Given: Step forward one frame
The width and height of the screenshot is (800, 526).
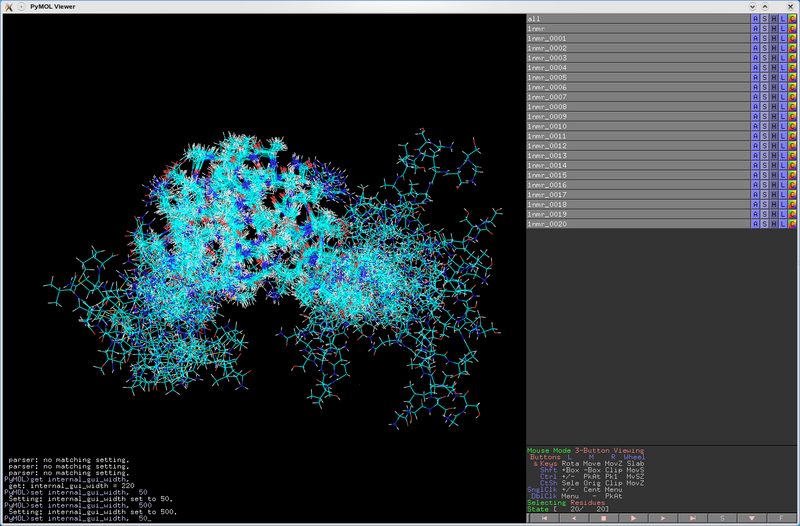Looking at the screenshot, I should tap(663, 518).
